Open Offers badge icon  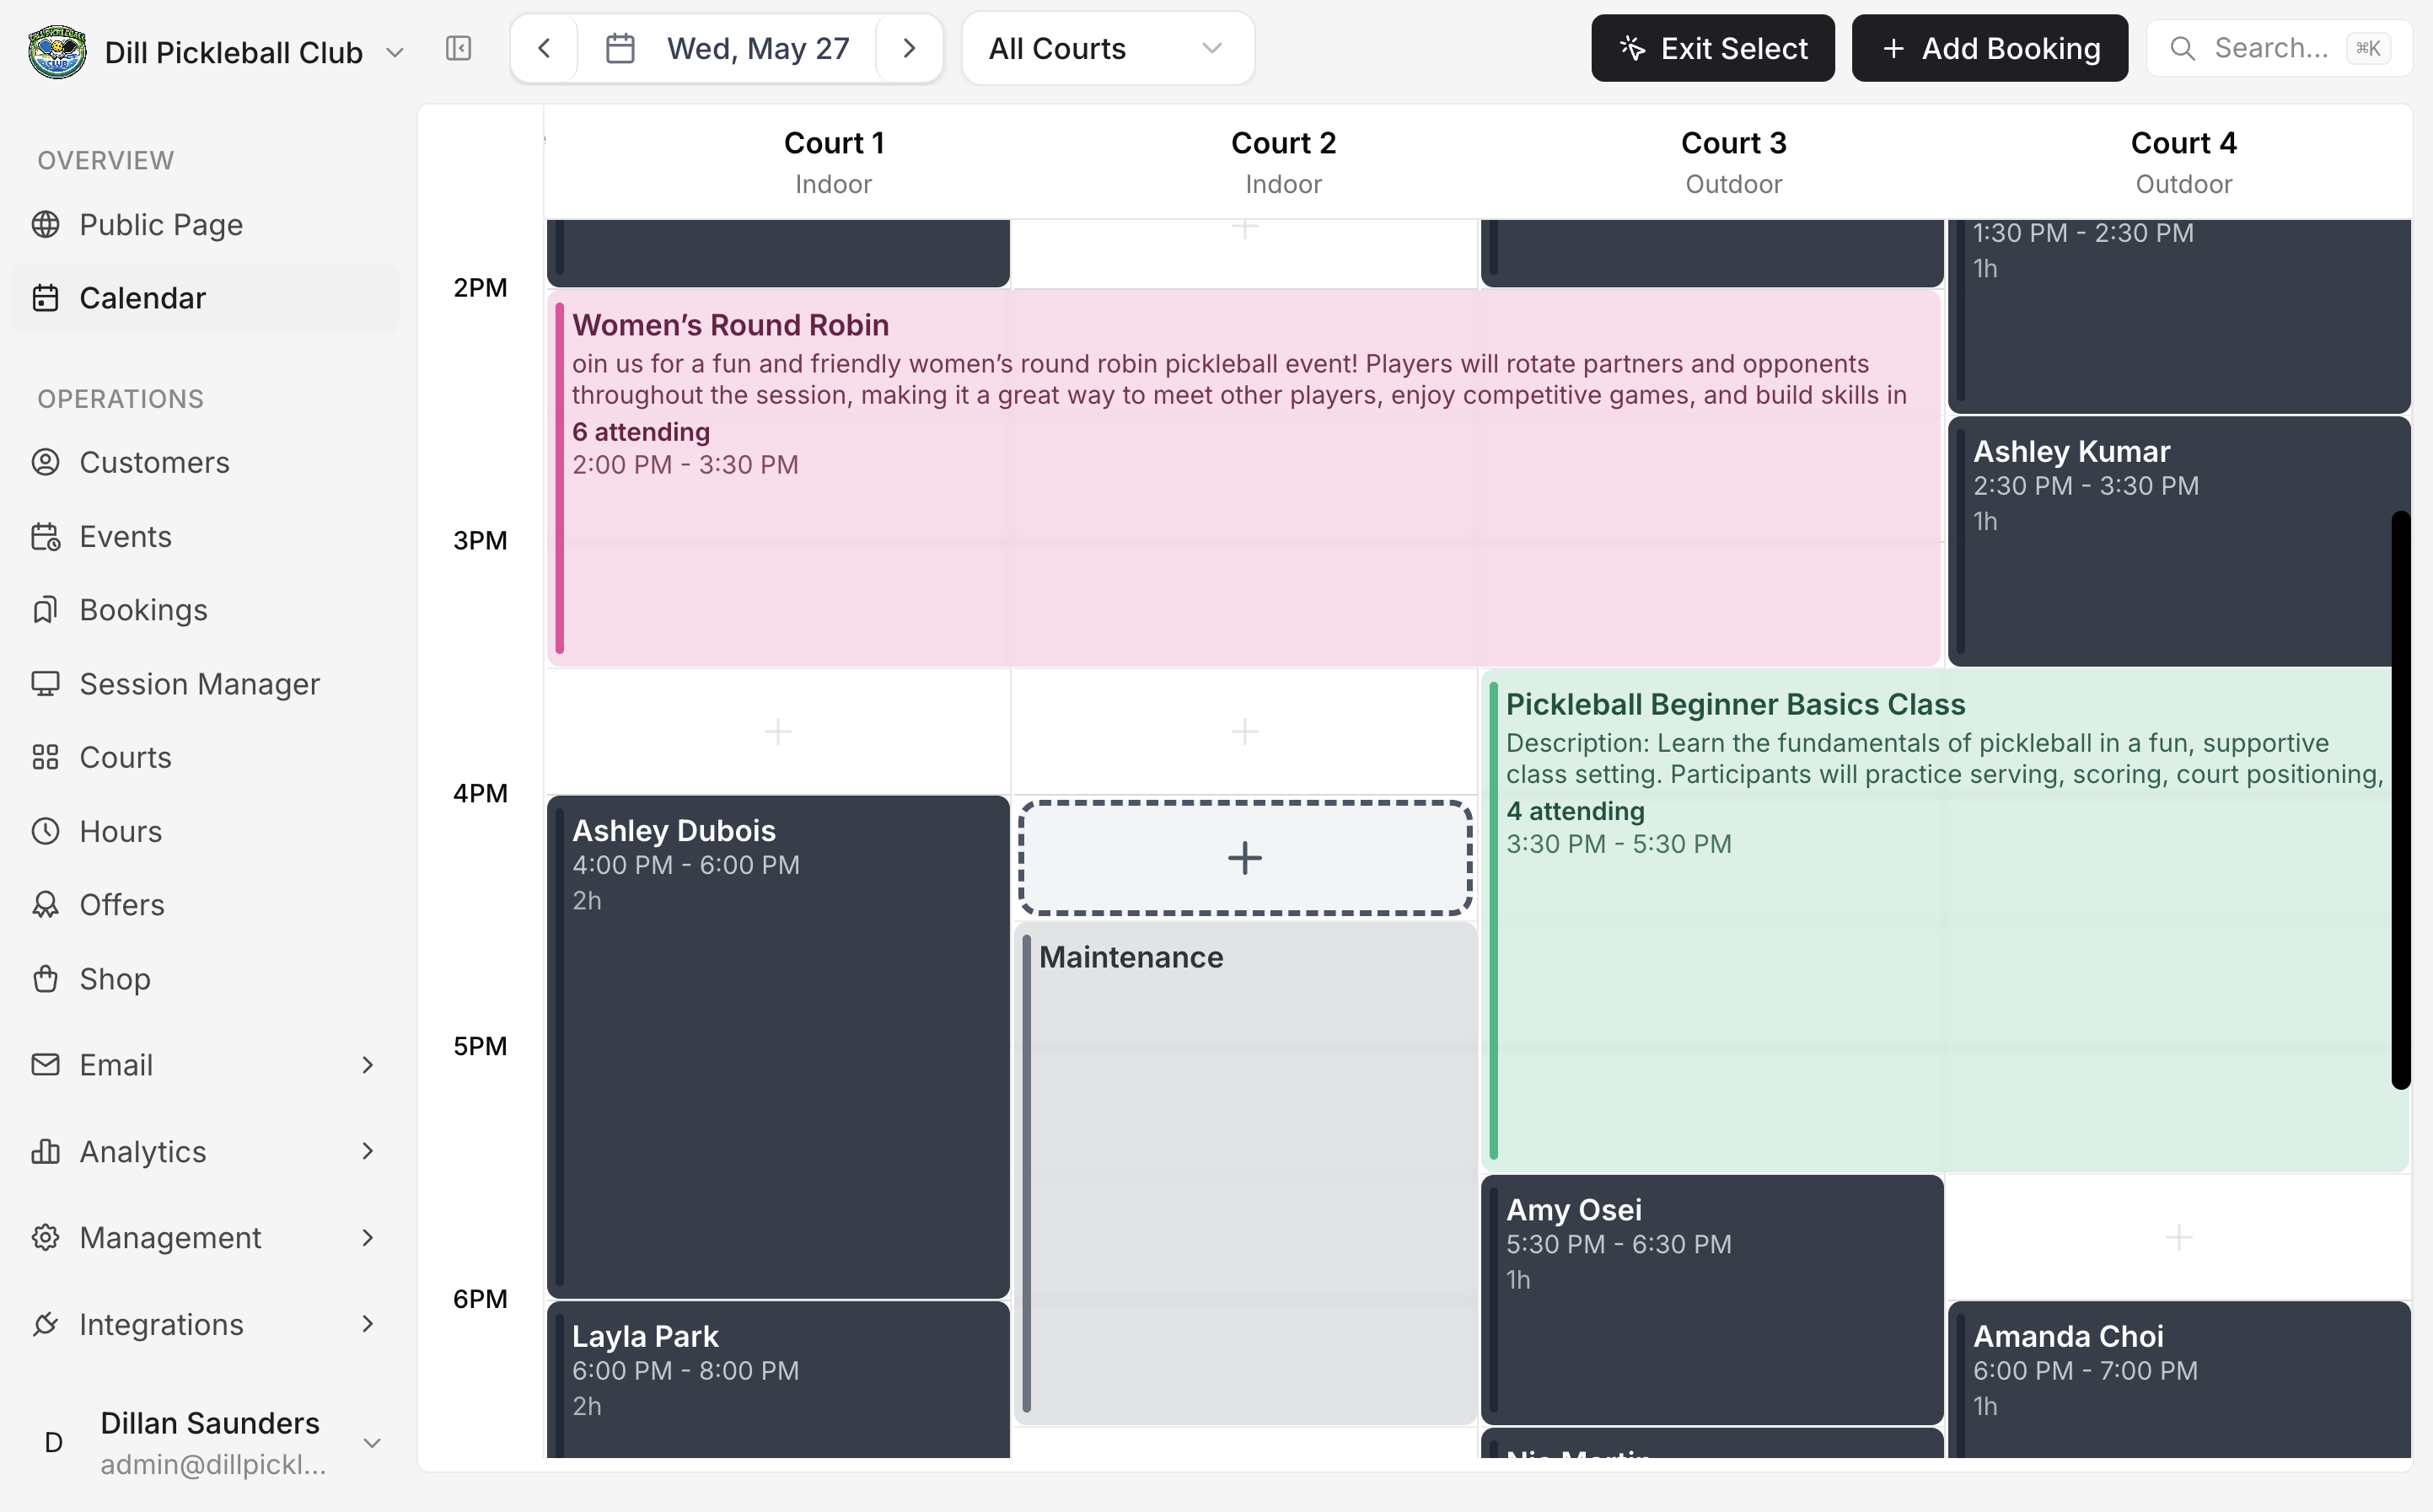point(45,905)
